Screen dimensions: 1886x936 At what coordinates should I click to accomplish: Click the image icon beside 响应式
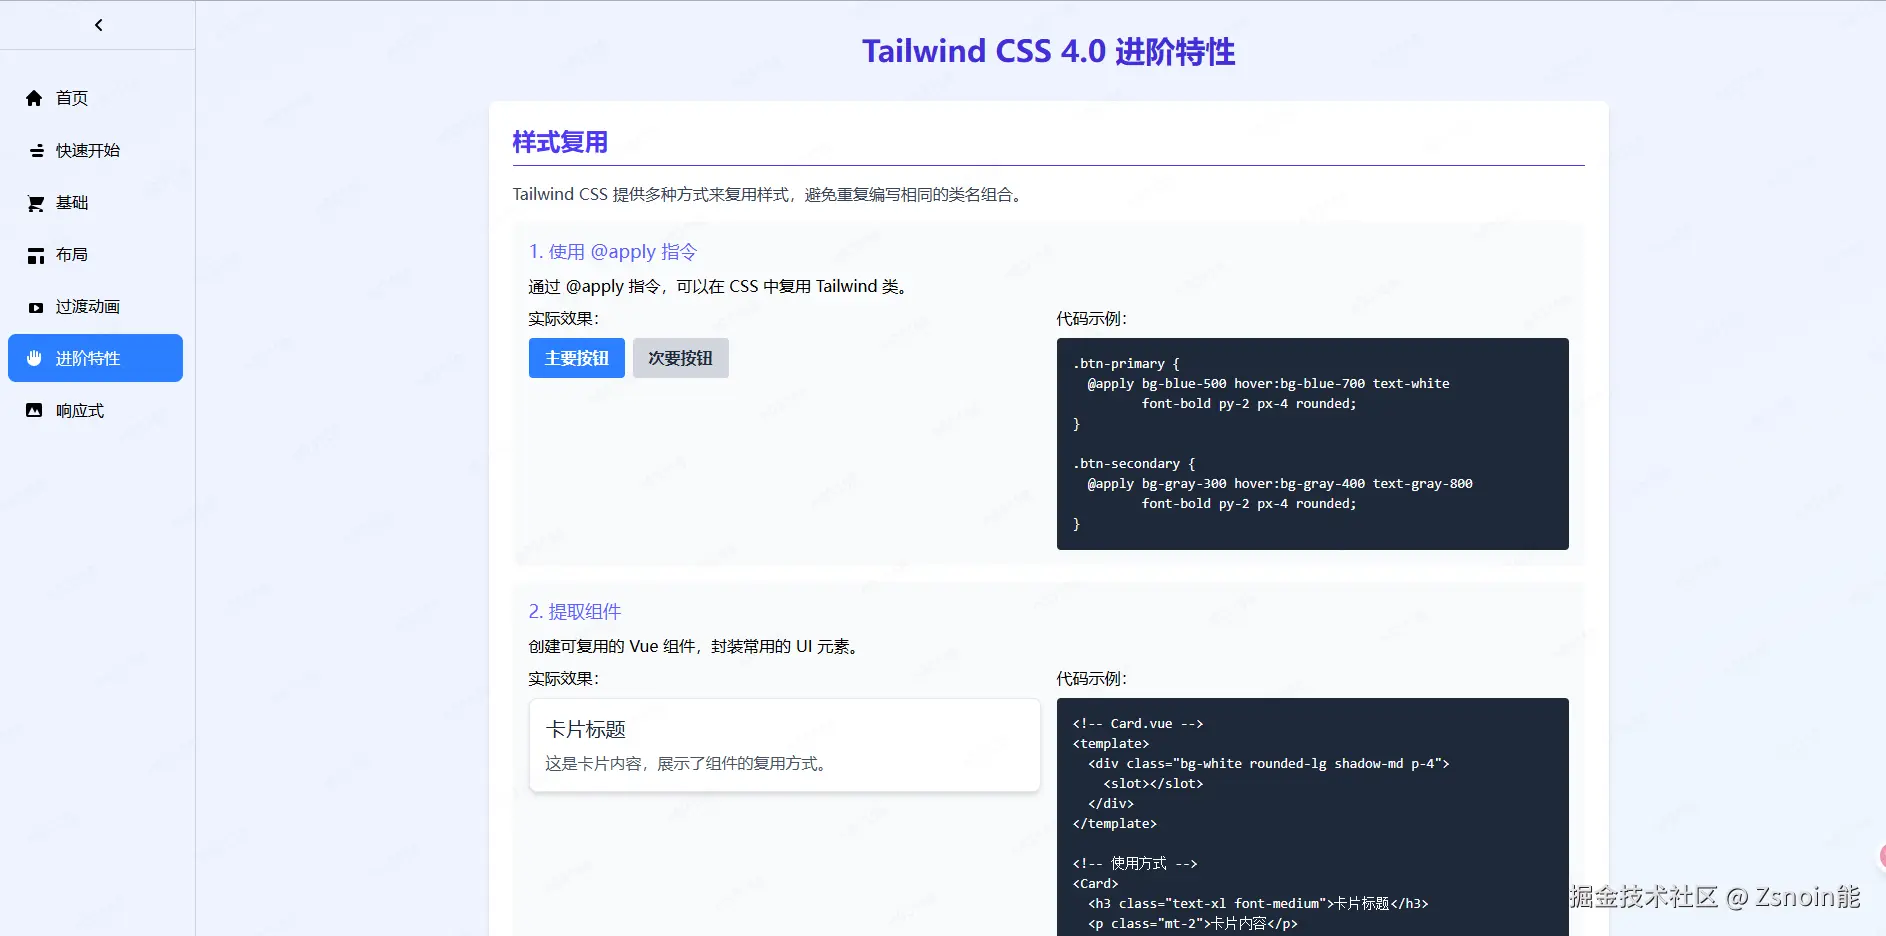pos(34,410)
